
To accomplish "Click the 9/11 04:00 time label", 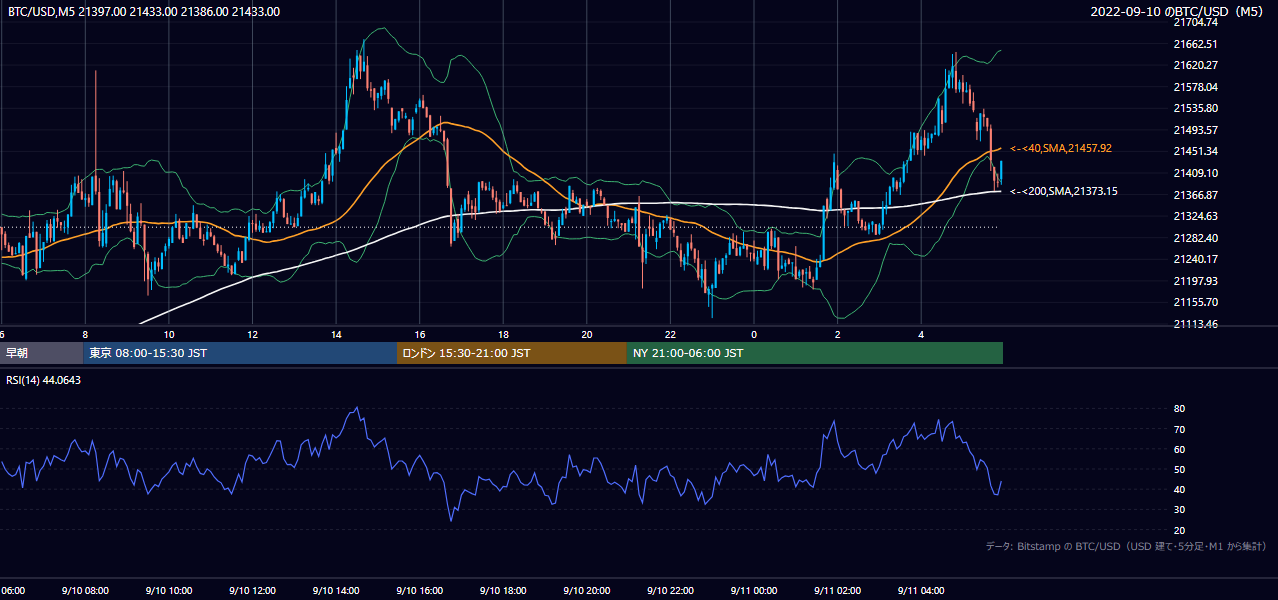I will pos(921,591).
